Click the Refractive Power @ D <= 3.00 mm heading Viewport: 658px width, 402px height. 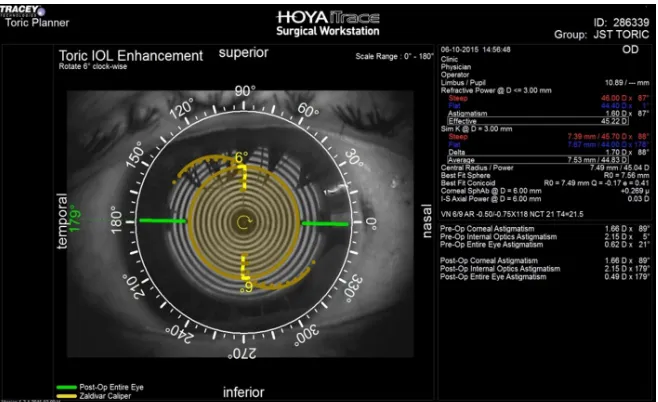496,90
